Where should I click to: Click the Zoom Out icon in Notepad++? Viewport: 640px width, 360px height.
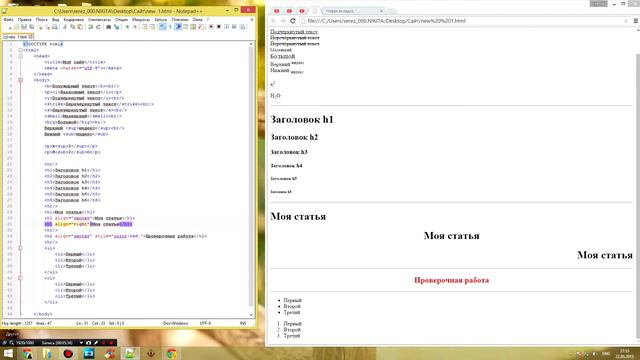pos(135,27)
